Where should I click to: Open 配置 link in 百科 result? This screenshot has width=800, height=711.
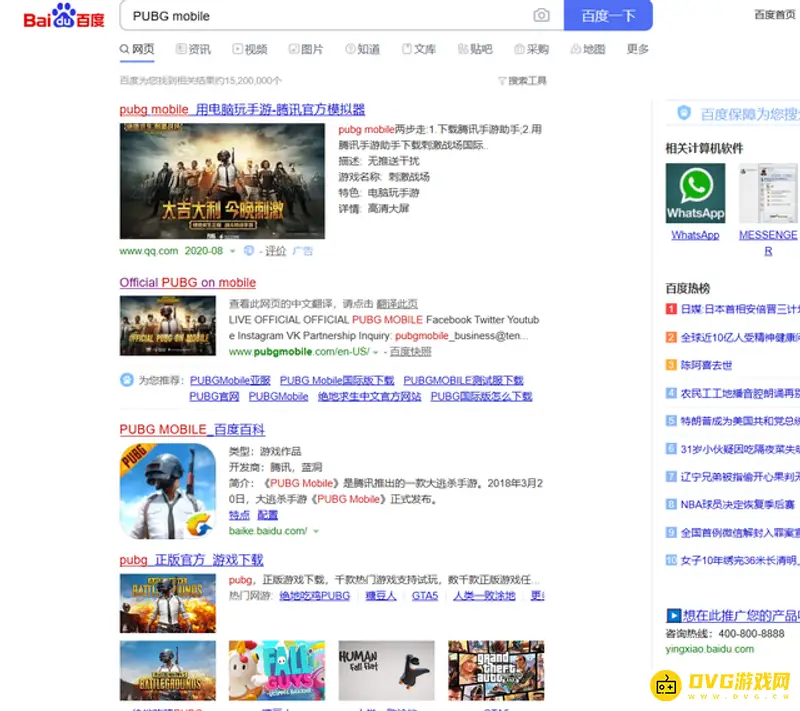coord(268,515)
